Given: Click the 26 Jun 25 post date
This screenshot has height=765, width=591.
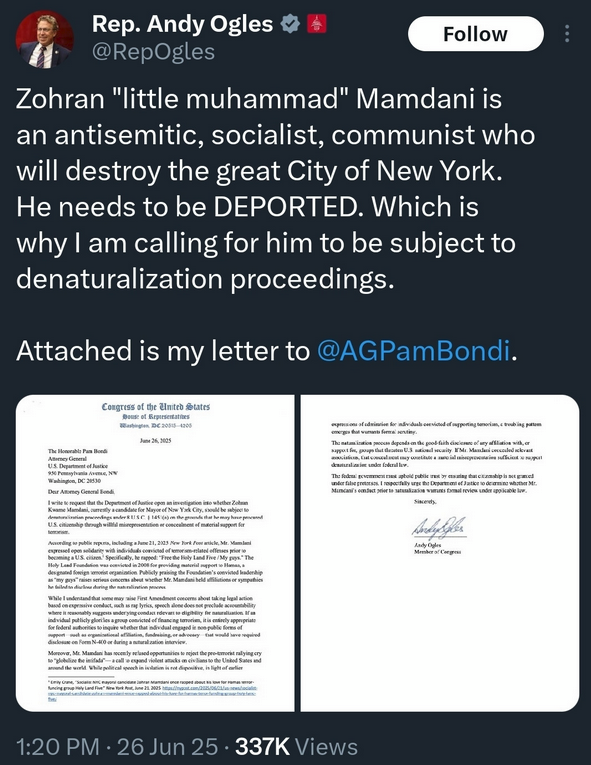Looking at the screenshot, I should (167, 747).
